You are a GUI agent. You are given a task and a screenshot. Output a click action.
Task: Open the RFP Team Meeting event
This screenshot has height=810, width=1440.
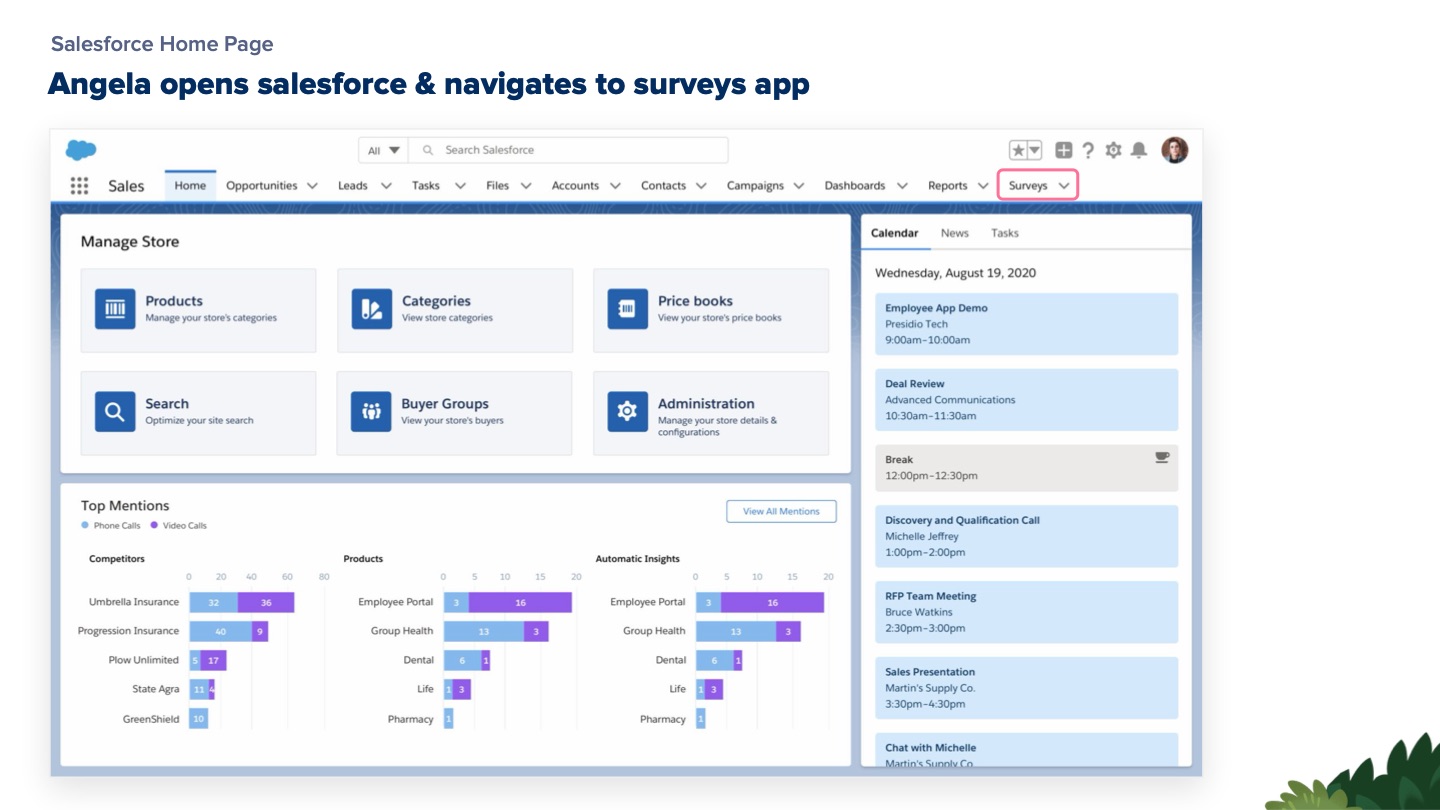coord(1026,613)
